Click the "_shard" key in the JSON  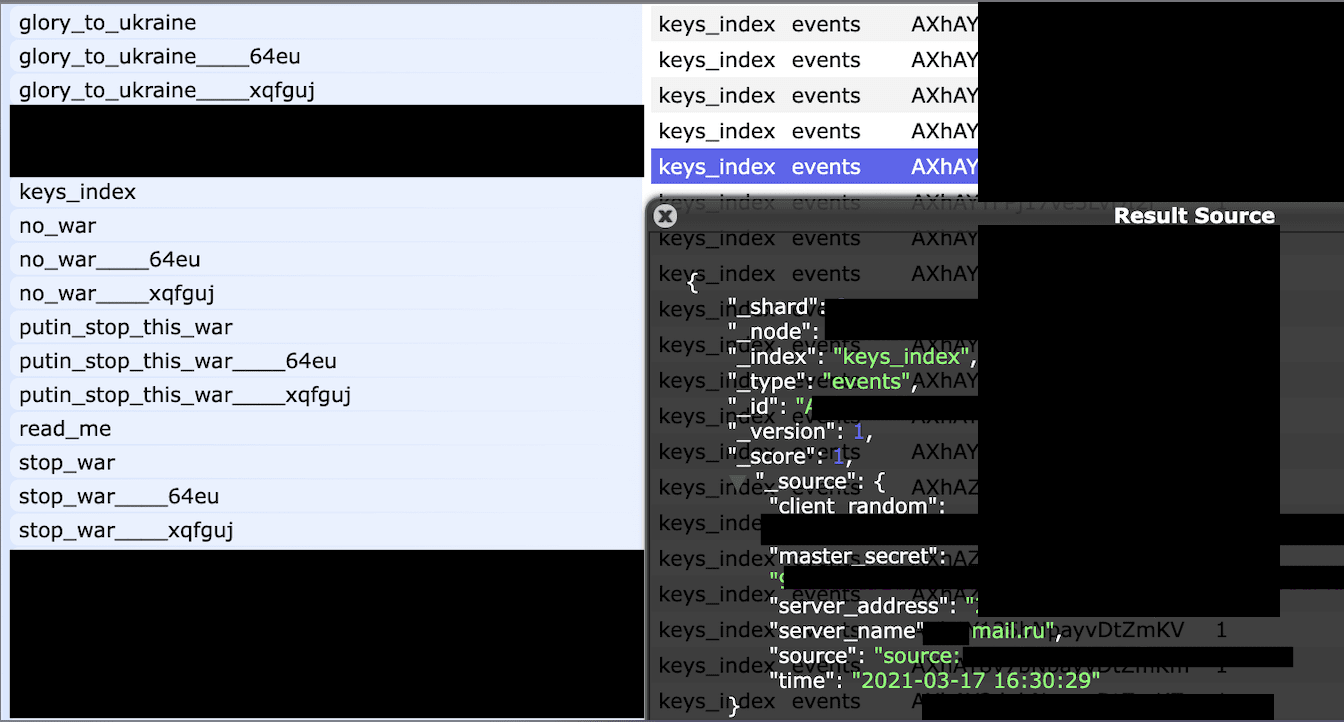776,306
